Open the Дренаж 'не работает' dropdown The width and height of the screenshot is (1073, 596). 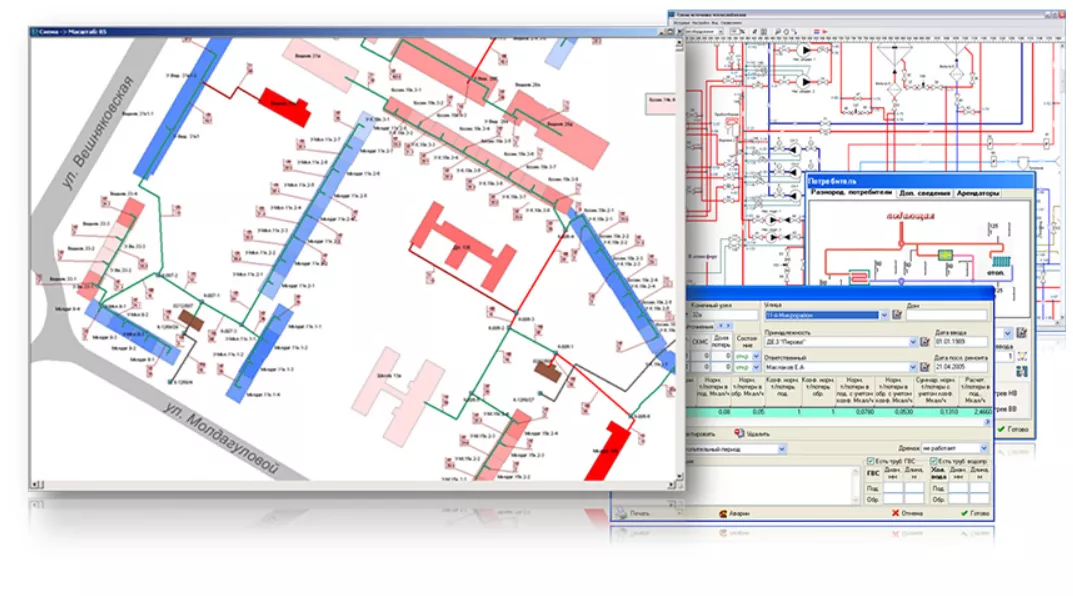click(984, 448)
